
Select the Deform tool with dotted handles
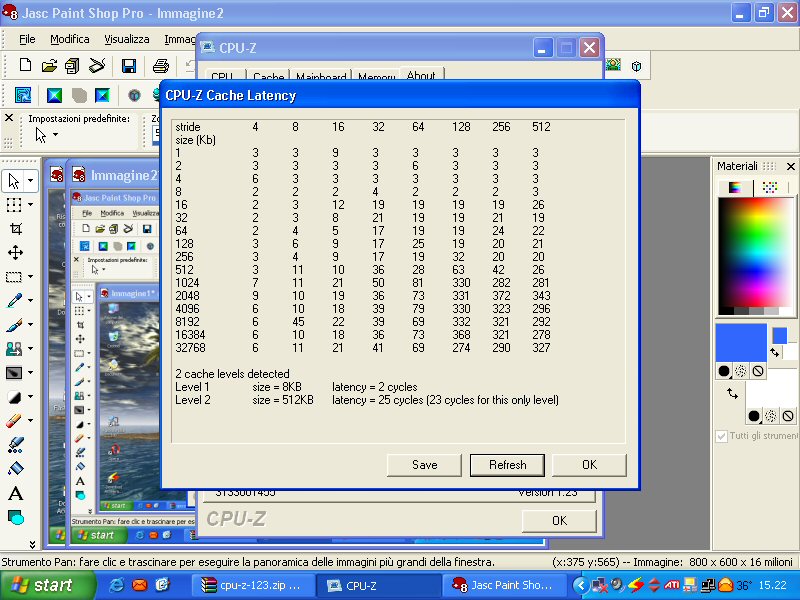pyautogui.click(x=14, y=205)
